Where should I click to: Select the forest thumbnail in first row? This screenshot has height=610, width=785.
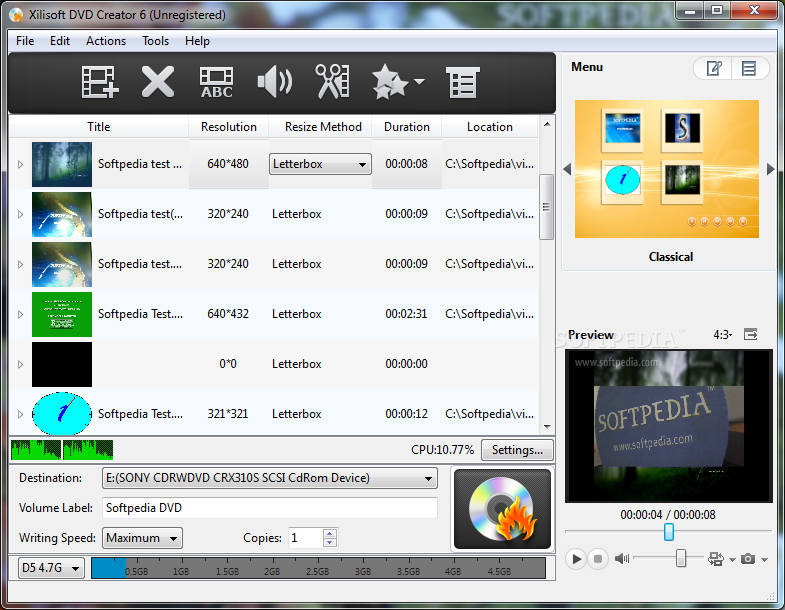coord(62,164)
